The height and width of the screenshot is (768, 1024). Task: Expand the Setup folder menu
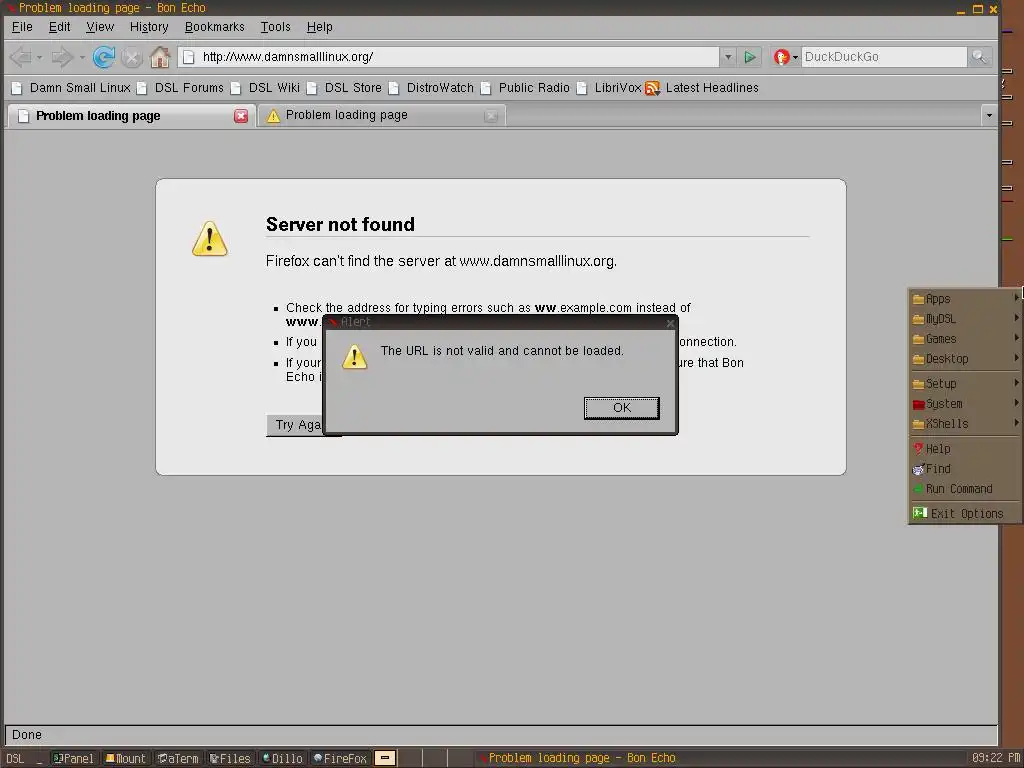965,383
